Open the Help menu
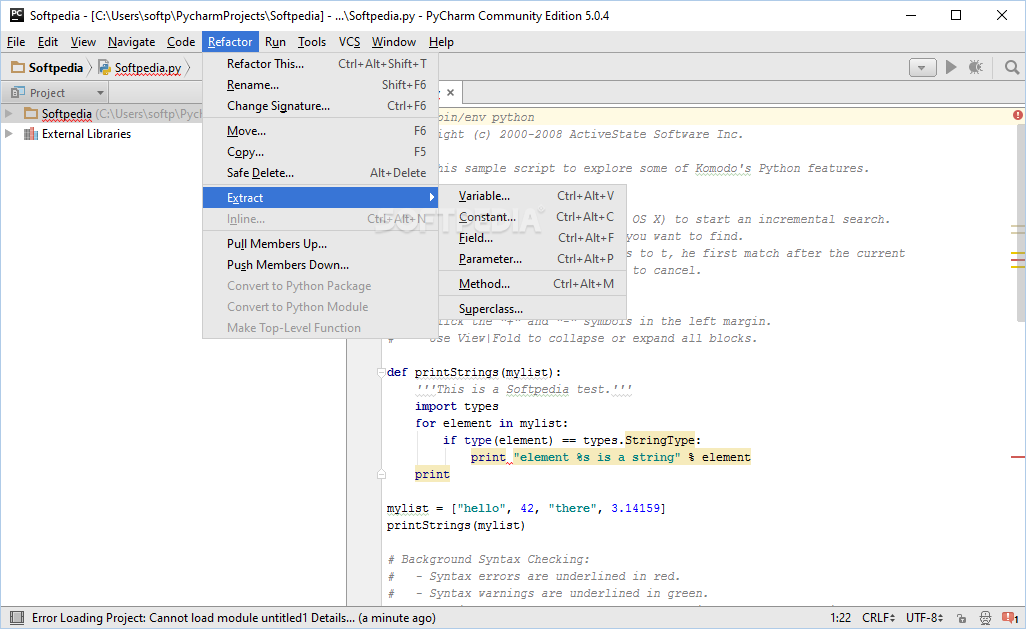This screenshot has width=1026, height=629. coord(441,42)
